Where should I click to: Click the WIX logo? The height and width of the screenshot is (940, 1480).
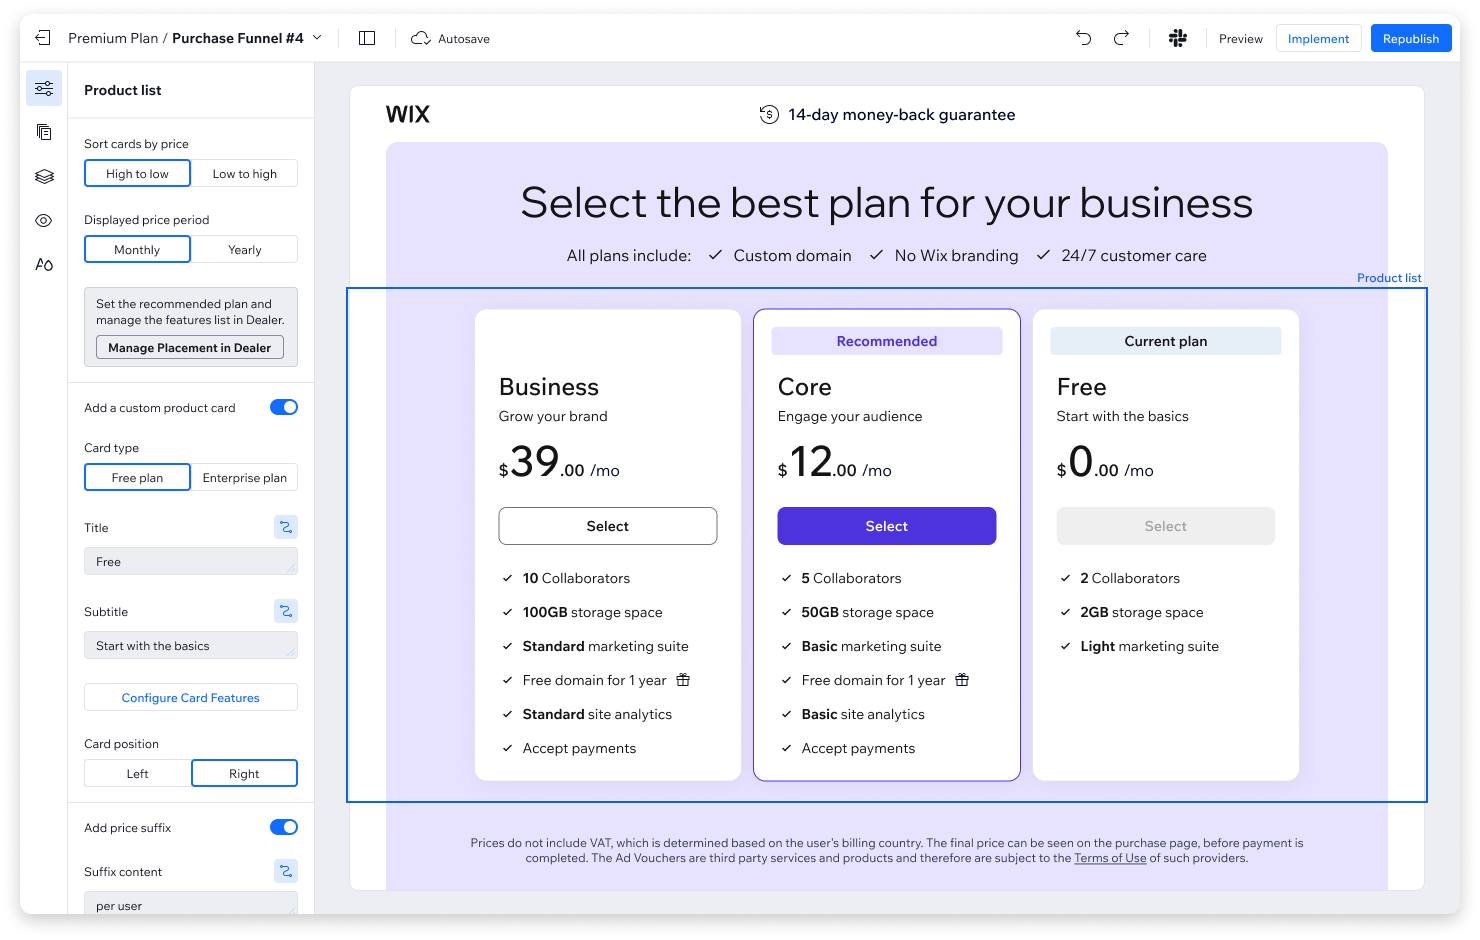(x=408, y=114)
